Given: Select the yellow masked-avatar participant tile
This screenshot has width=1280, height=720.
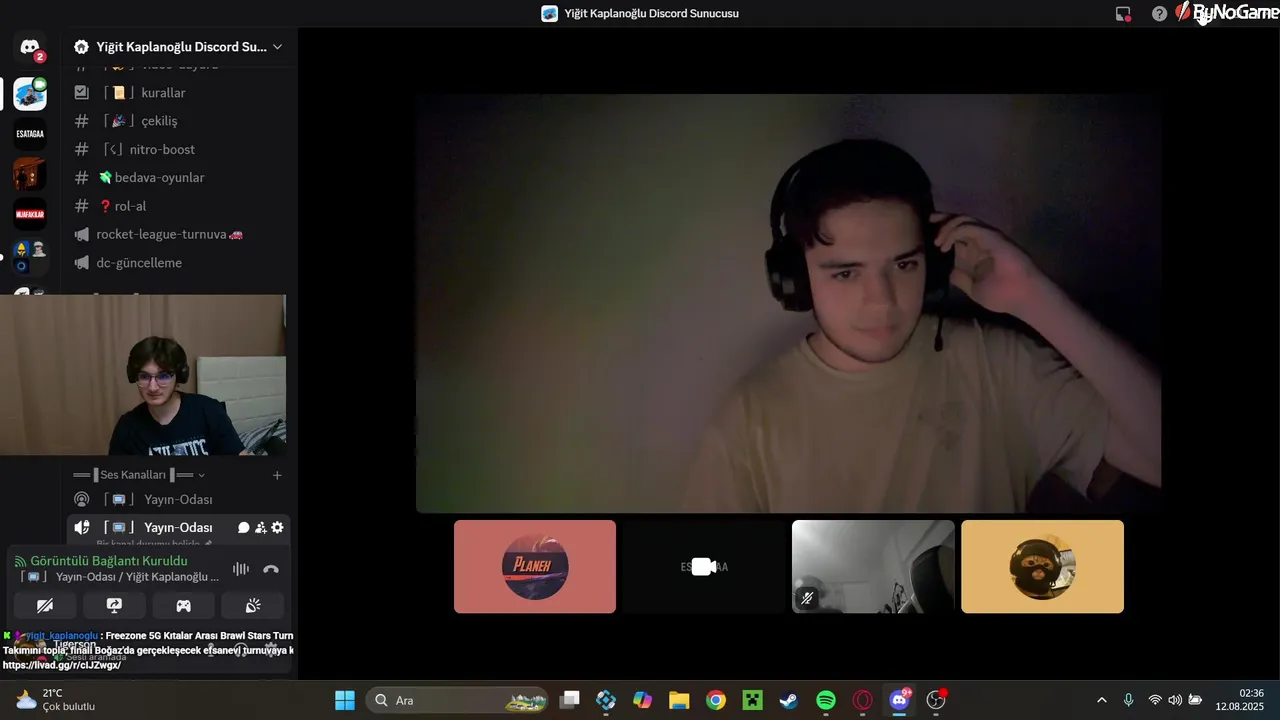Looking at the screenshot, I should coord(1042,567).
